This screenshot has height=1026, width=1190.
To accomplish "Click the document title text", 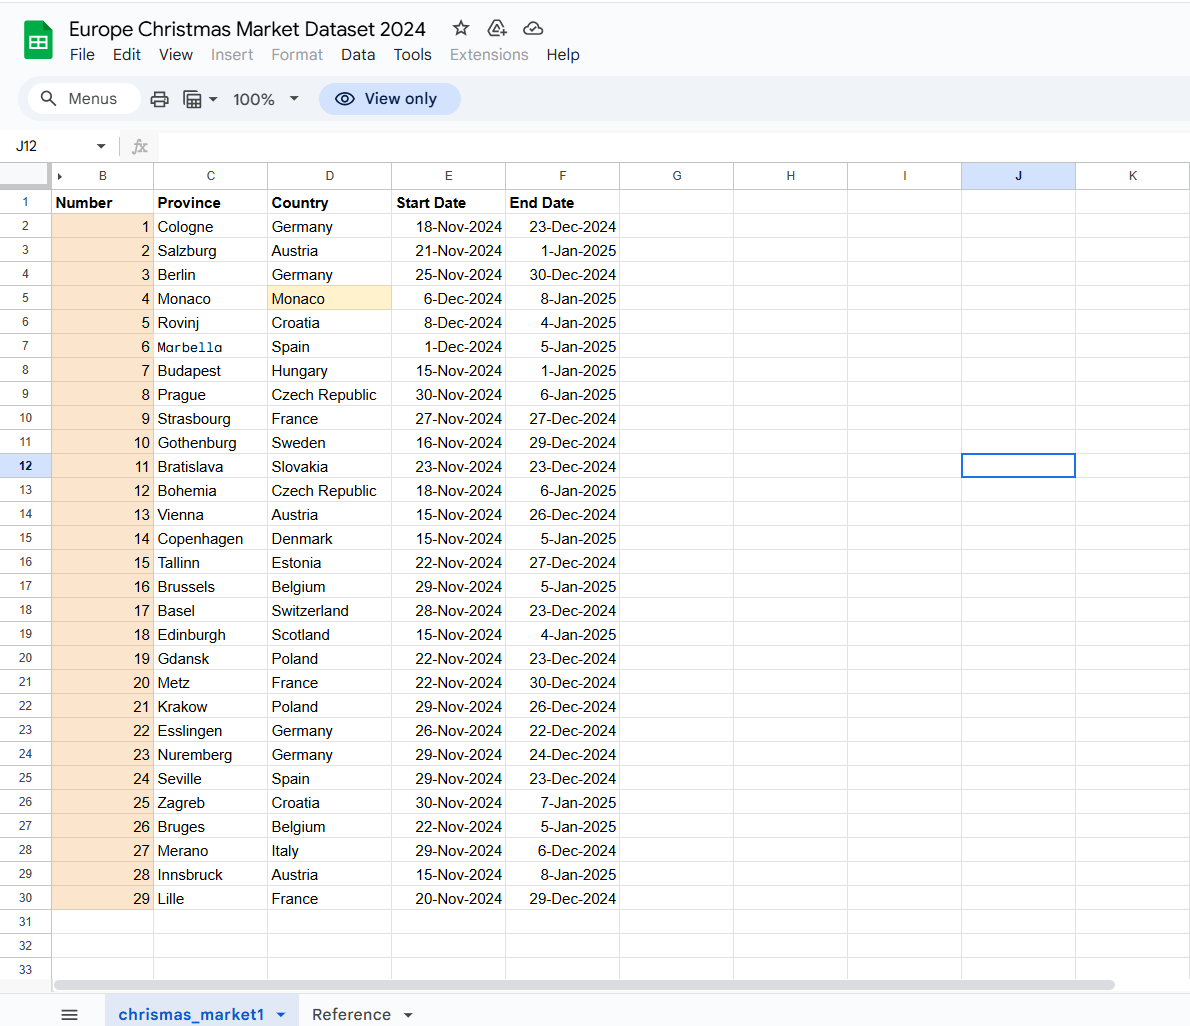I will click(247, 29).
